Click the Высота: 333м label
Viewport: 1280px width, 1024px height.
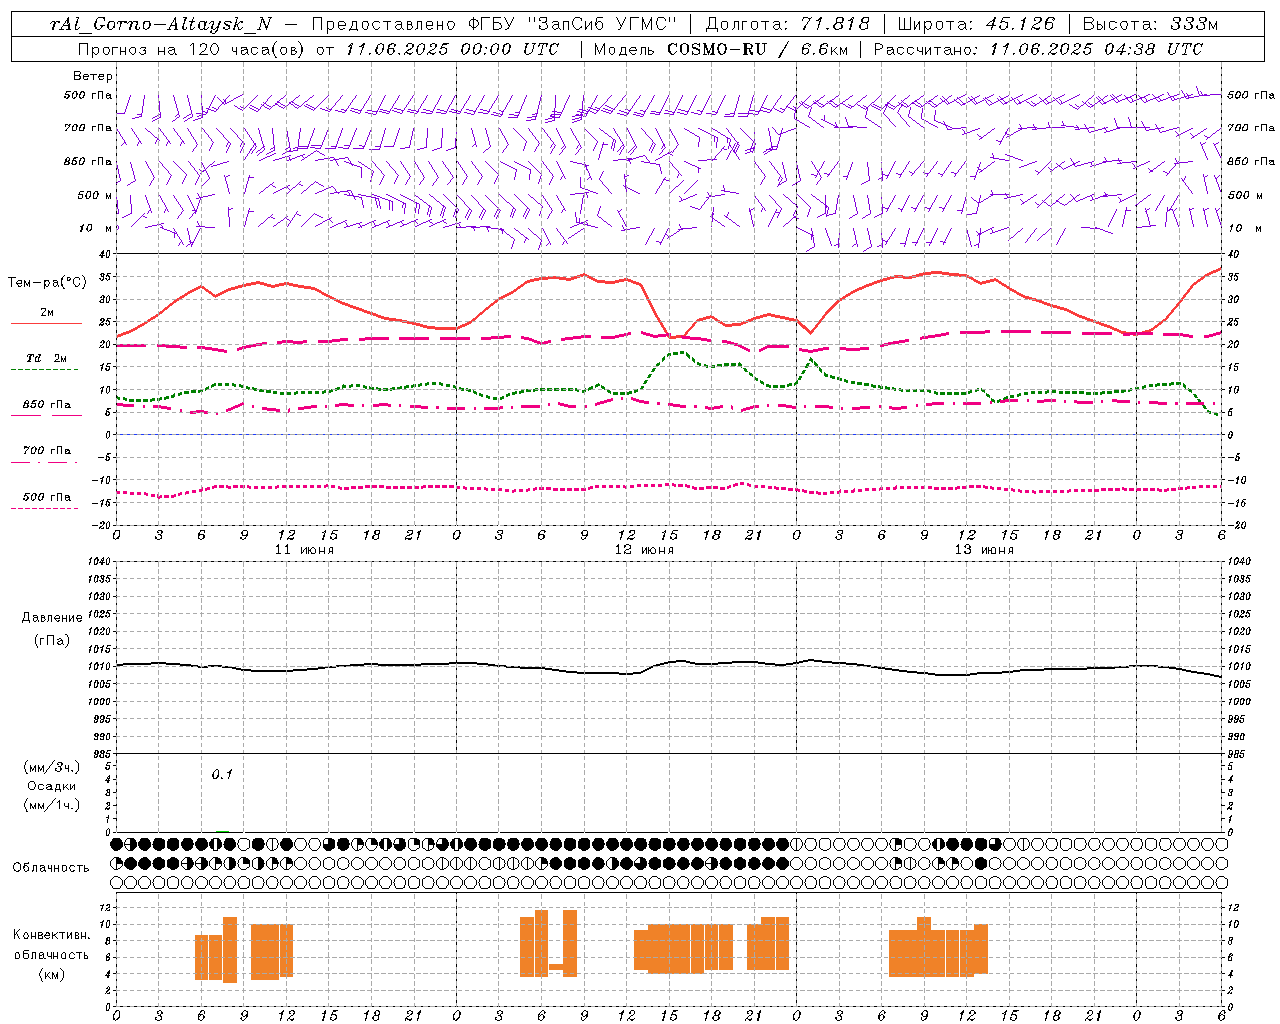[x=1150, y=24]
